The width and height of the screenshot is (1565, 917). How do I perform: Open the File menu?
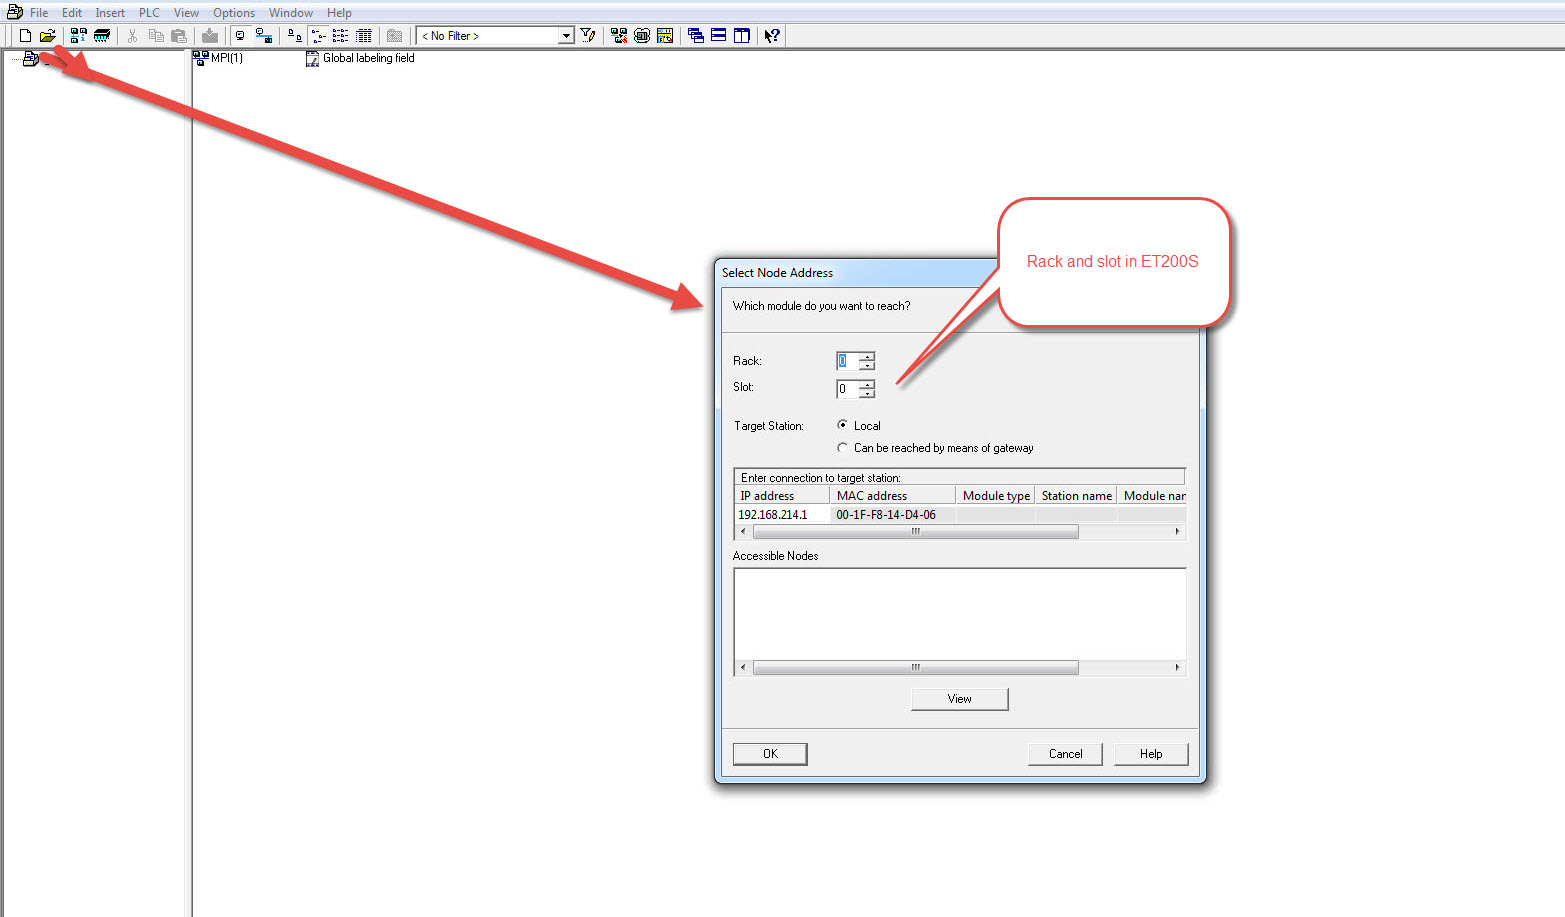pyautogui.click(x=39, y=13)
